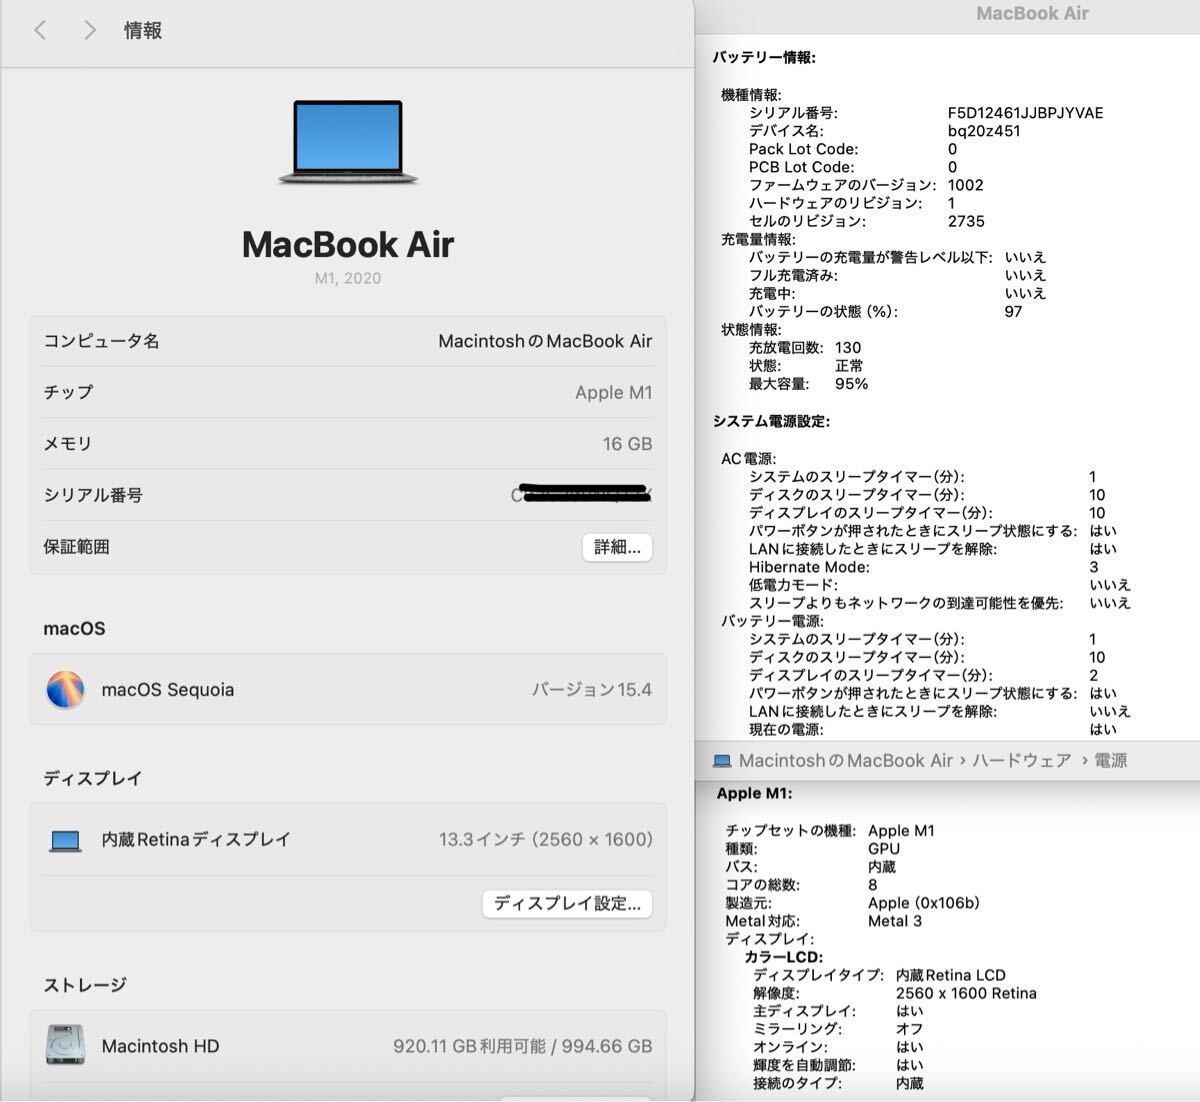
Task: Click the 低電力モード: label
Action: pos(793,585)
